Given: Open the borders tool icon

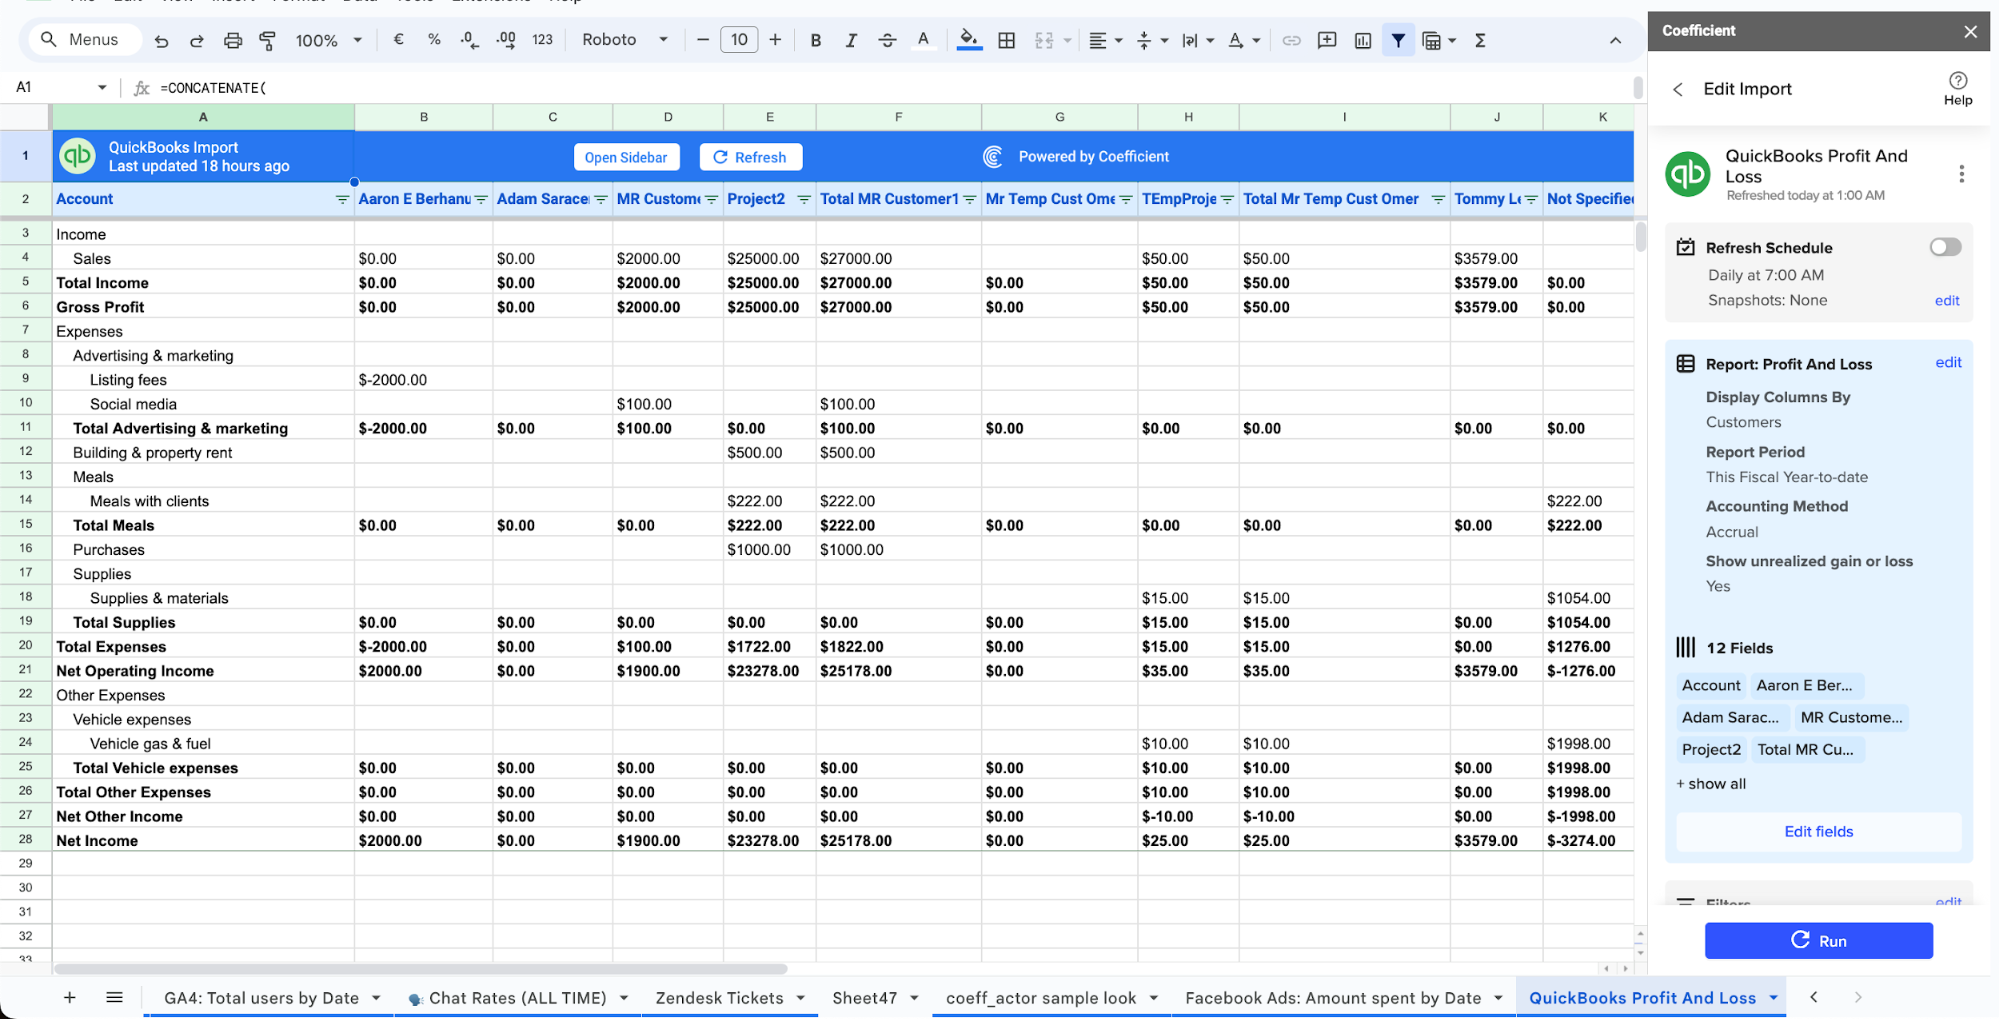Looking at the screenshot, I should [1007, 40].
